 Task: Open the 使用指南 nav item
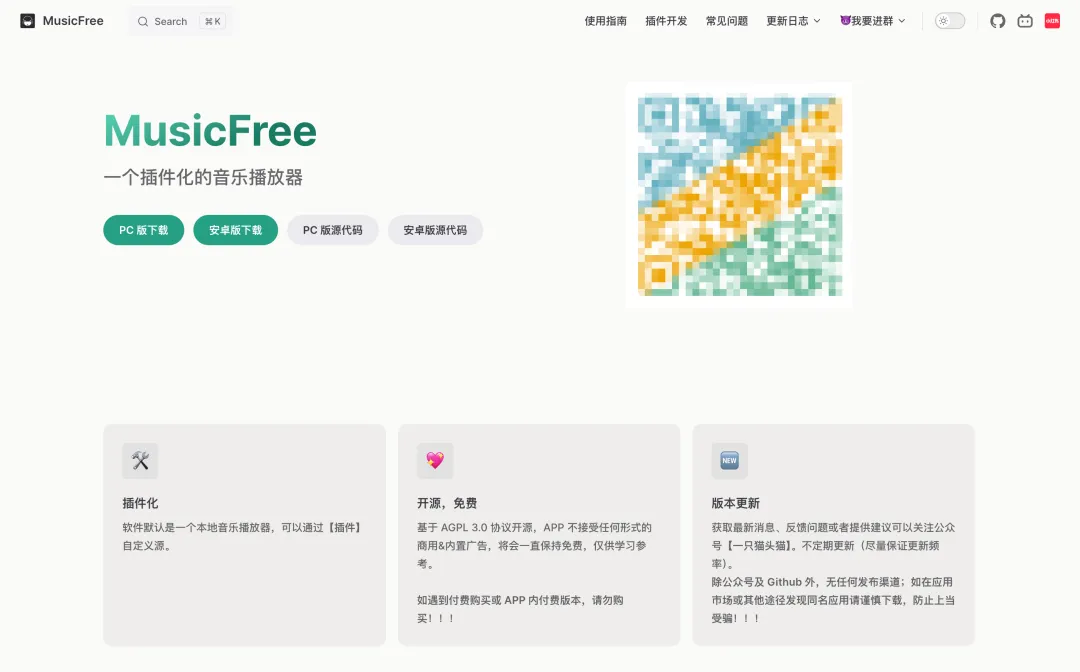point(605,21)
